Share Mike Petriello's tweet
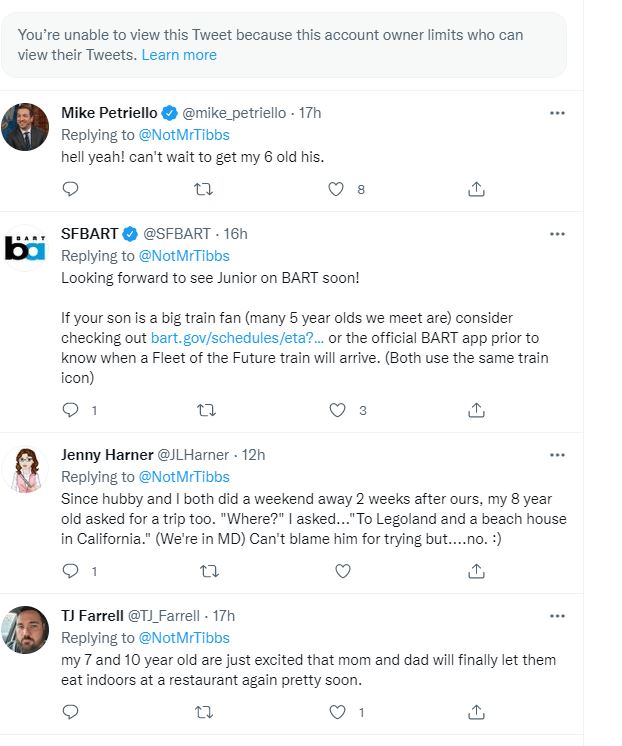Screen dimensions: 622x746 [476, 189]
